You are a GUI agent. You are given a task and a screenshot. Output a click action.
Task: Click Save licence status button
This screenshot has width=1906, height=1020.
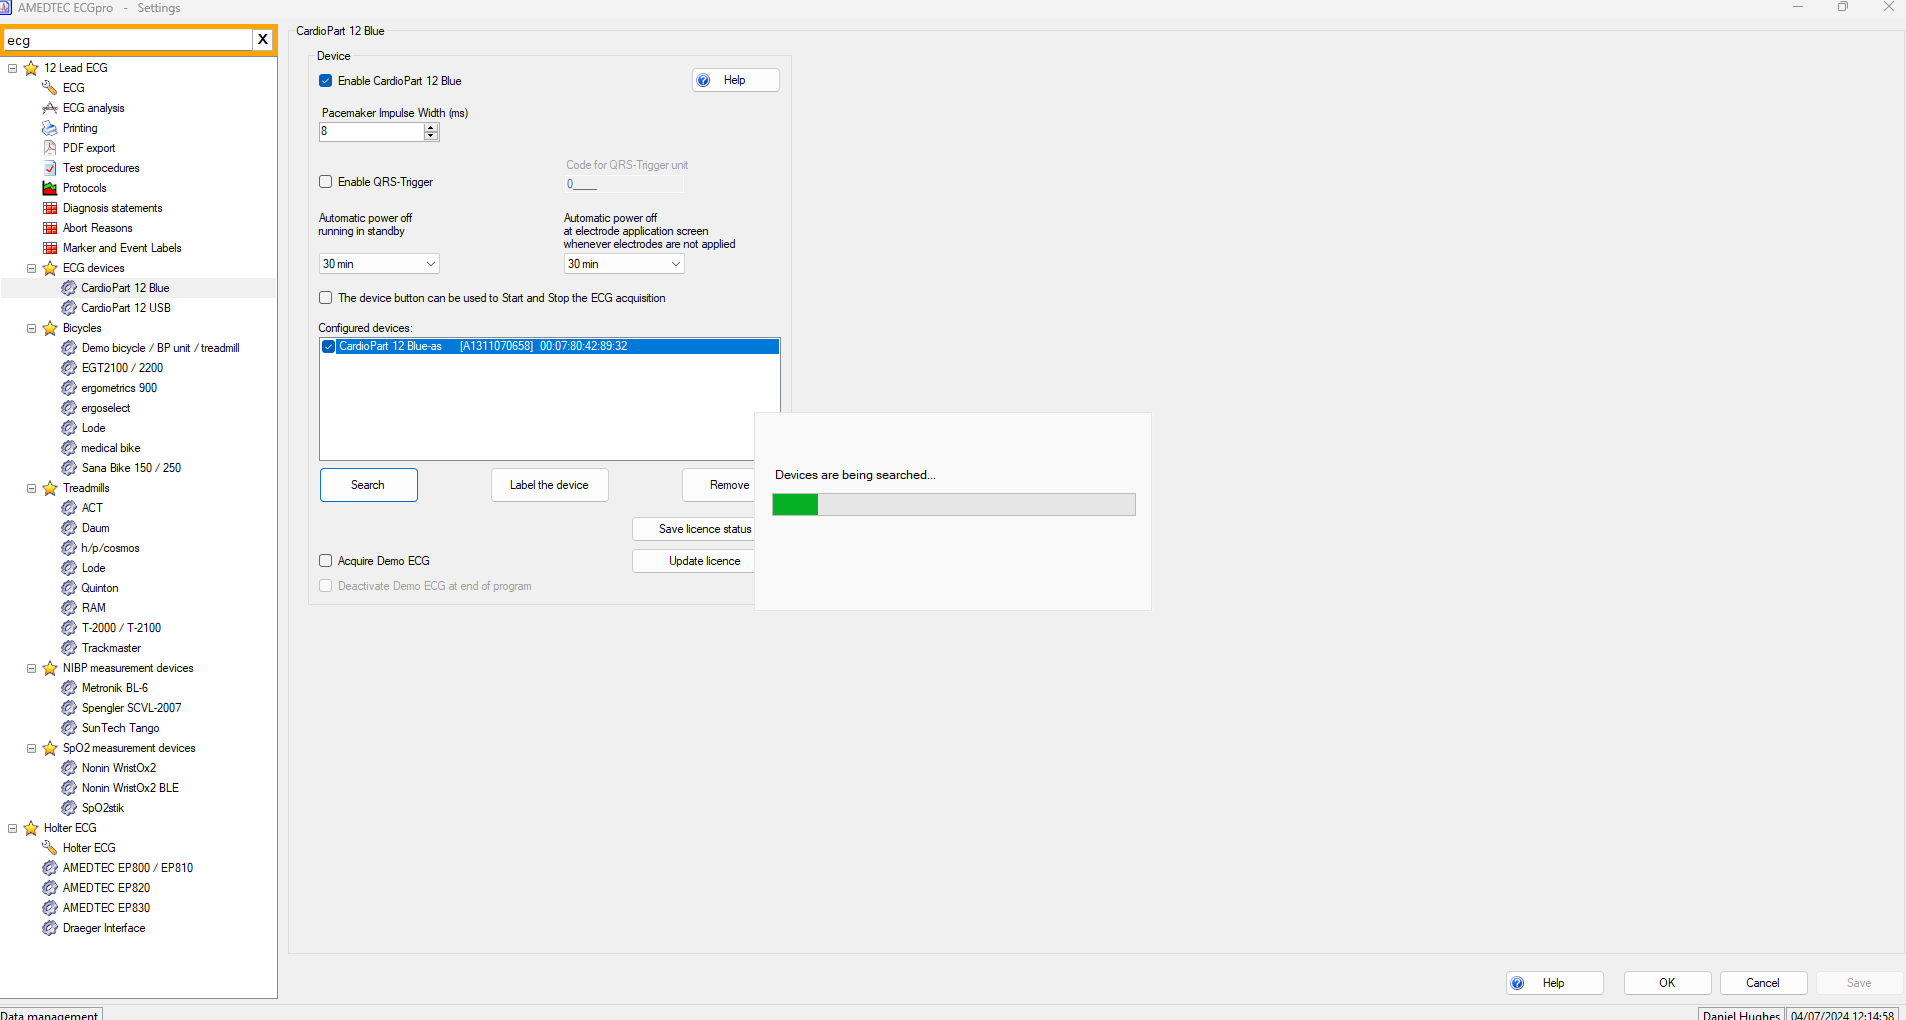pos(694,529)
